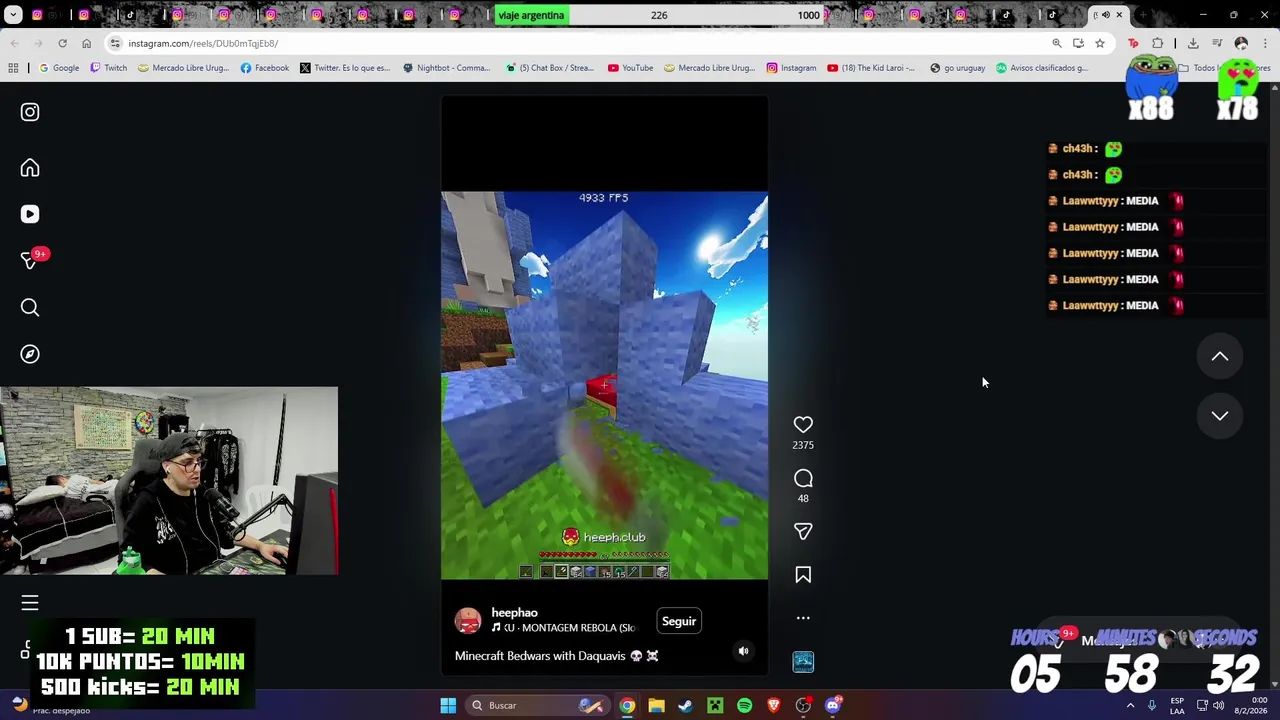
Task: Open Steam from the taskbar
Action: [x=685, y=705]
